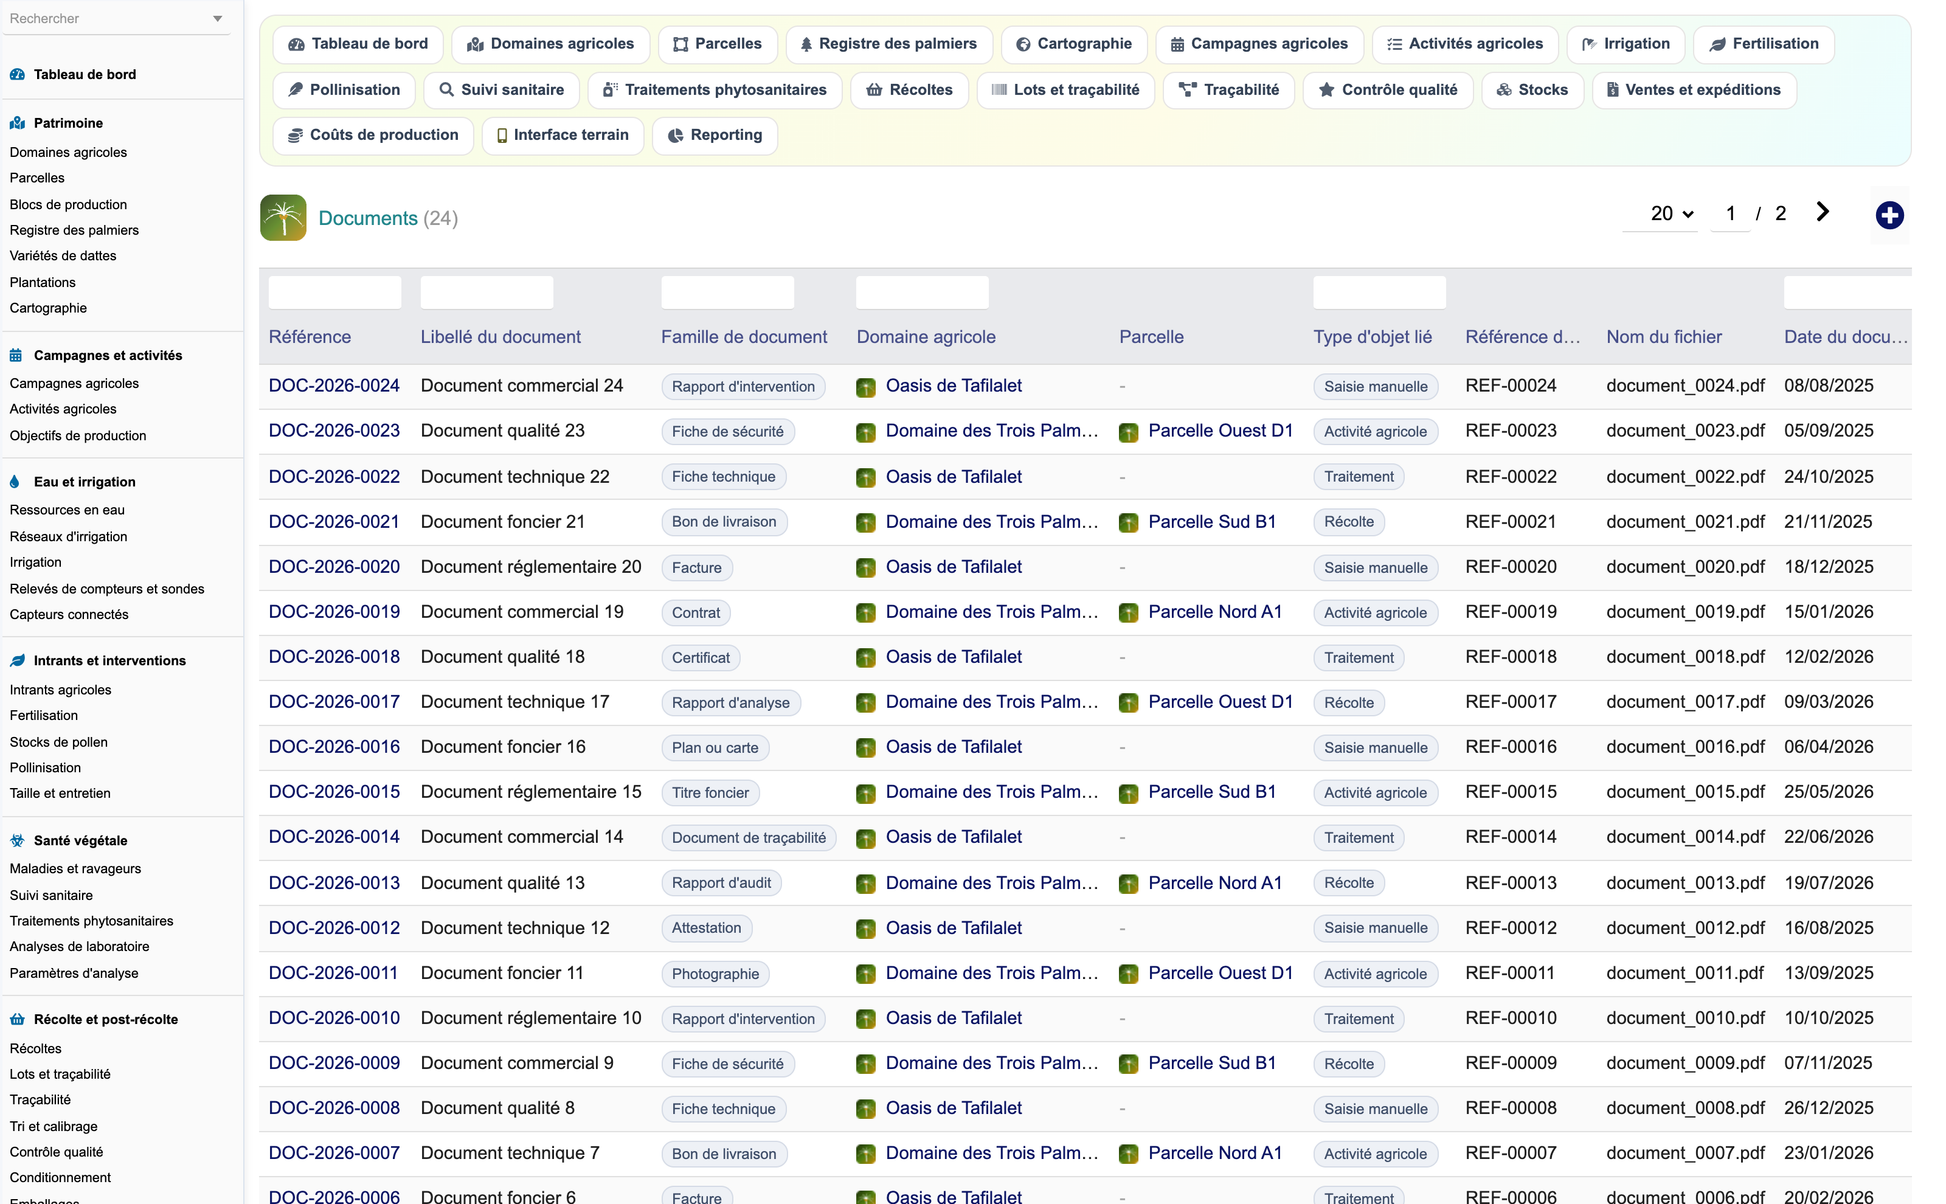Open the DOC-2026-0024 reference link
1946x1204 pixels.
pos(334,386)
